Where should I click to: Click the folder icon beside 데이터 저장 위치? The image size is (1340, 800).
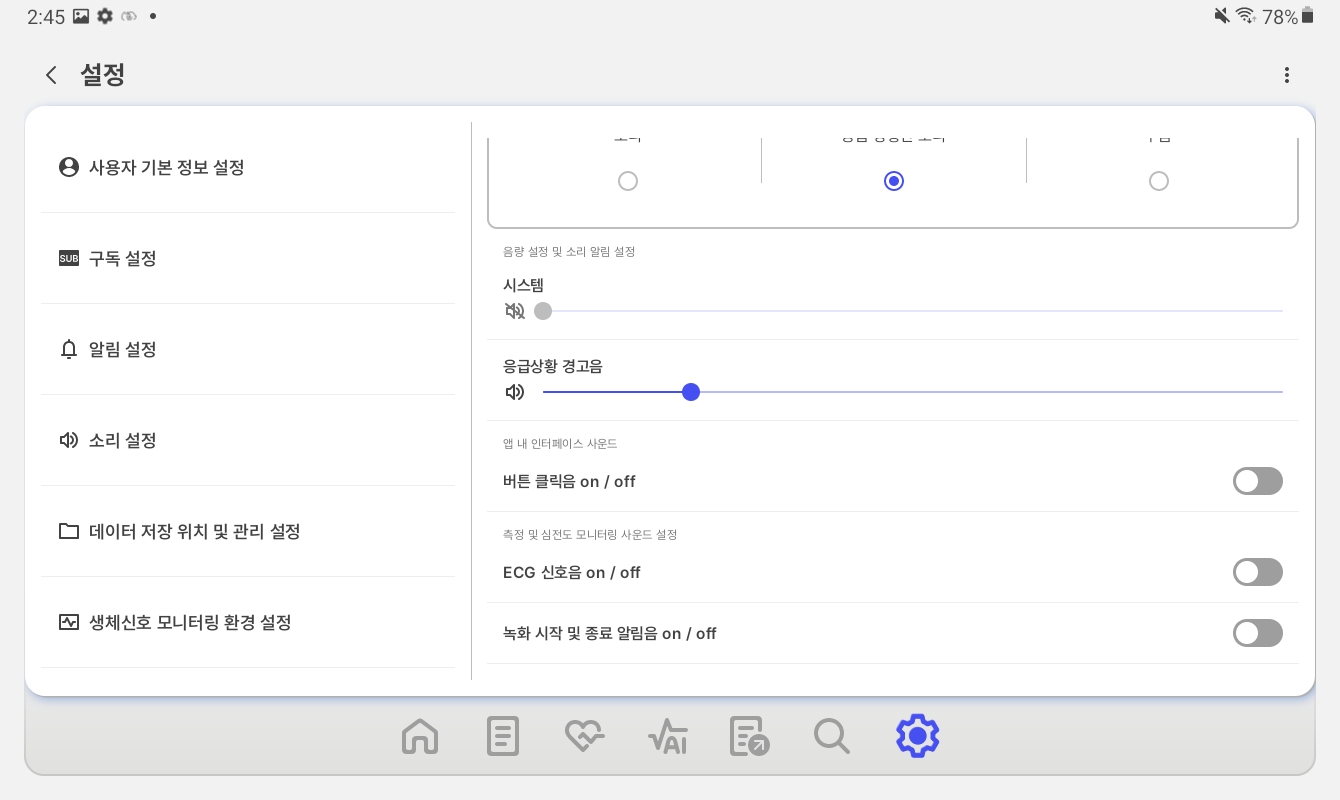69,531
